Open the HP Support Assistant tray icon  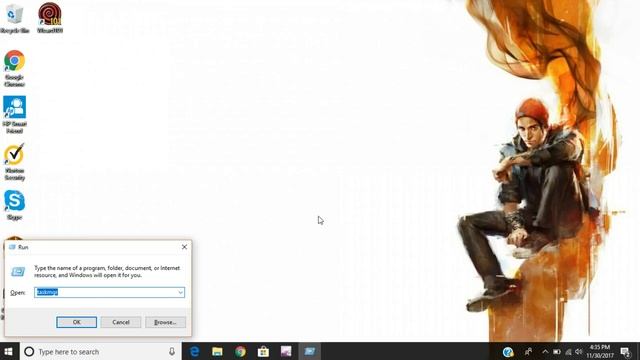[x=508, y=352]
